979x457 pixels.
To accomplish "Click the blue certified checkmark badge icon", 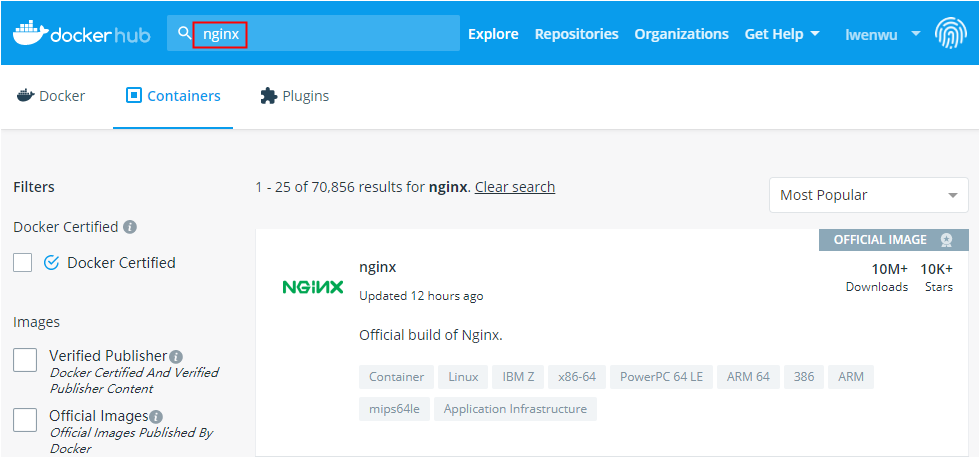I will (x=51, y=263).
